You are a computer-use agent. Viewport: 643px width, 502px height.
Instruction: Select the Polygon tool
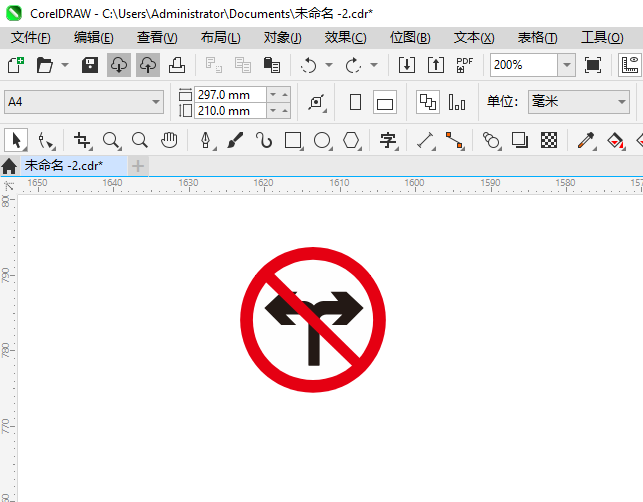pyautogui.click(x=351, y=140)
